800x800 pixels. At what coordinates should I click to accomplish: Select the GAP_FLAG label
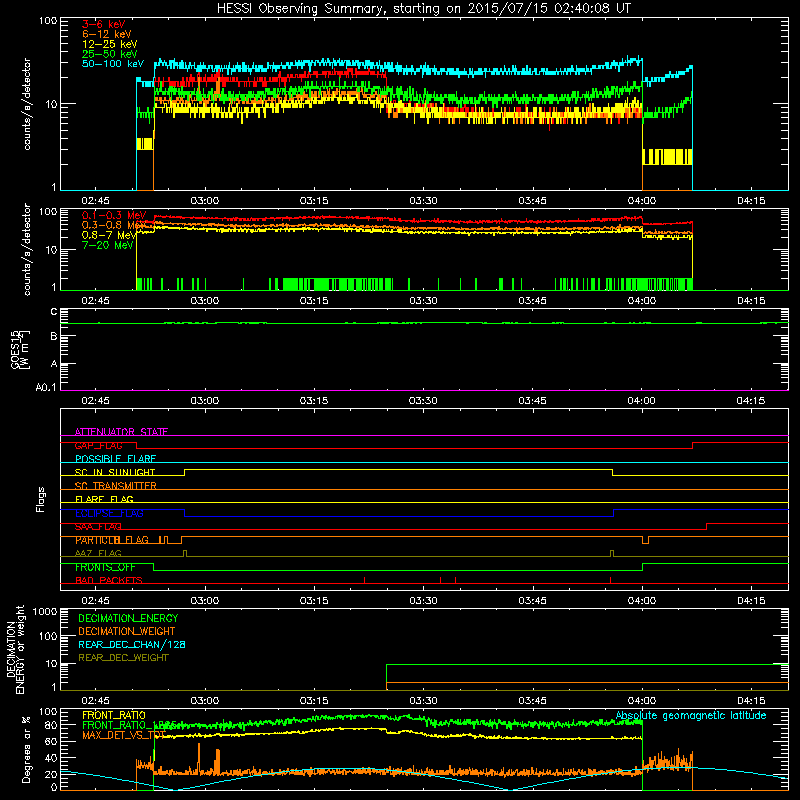98,445
